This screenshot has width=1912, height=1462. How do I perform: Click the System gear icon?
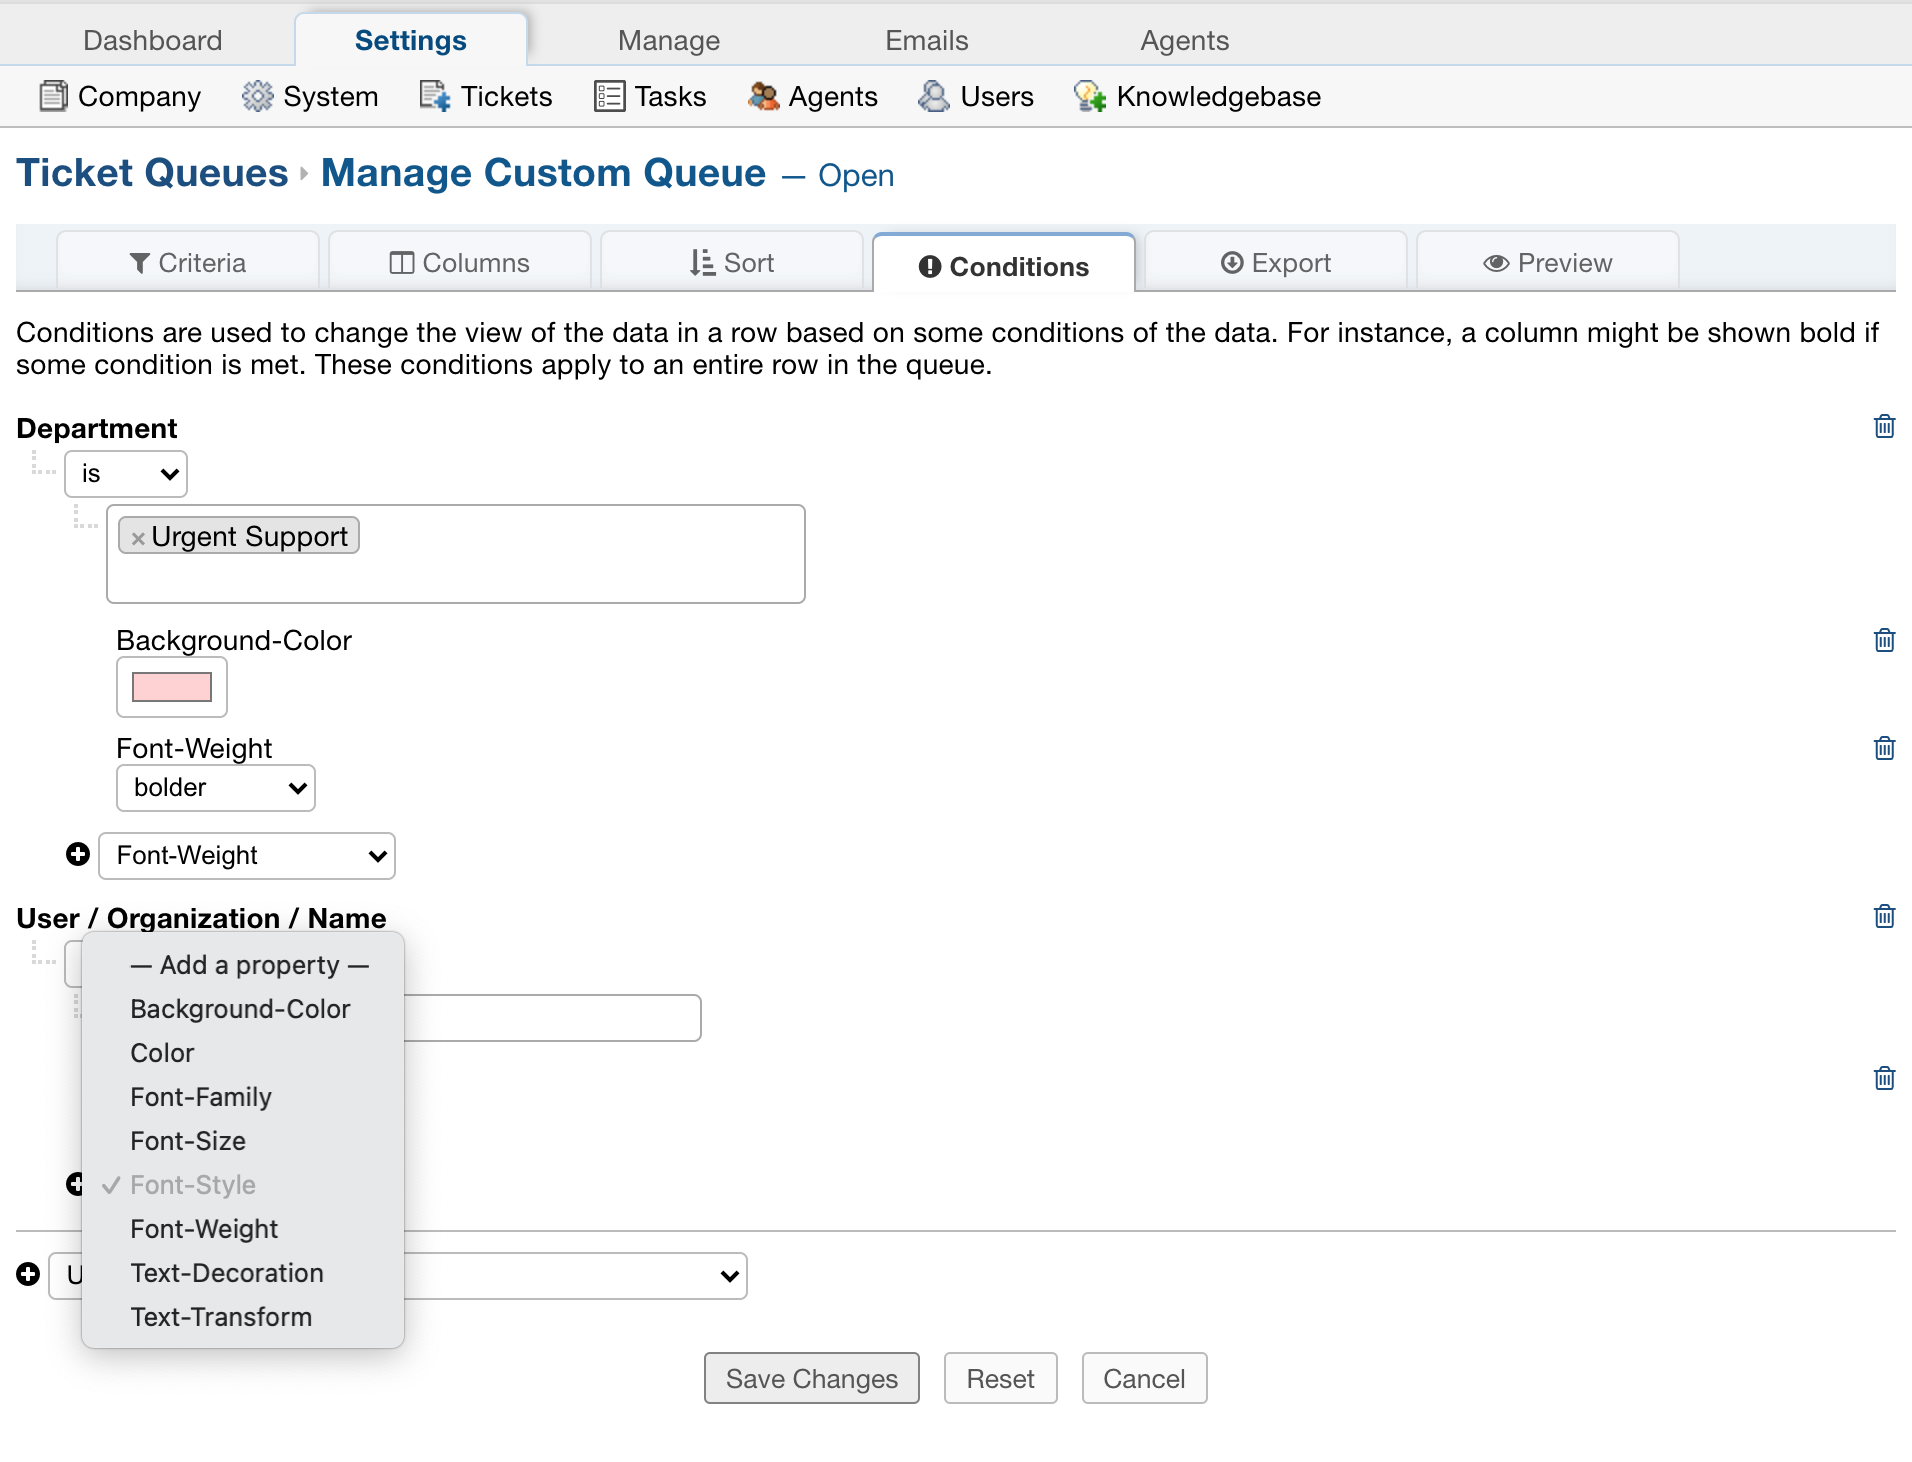point(258,96)
